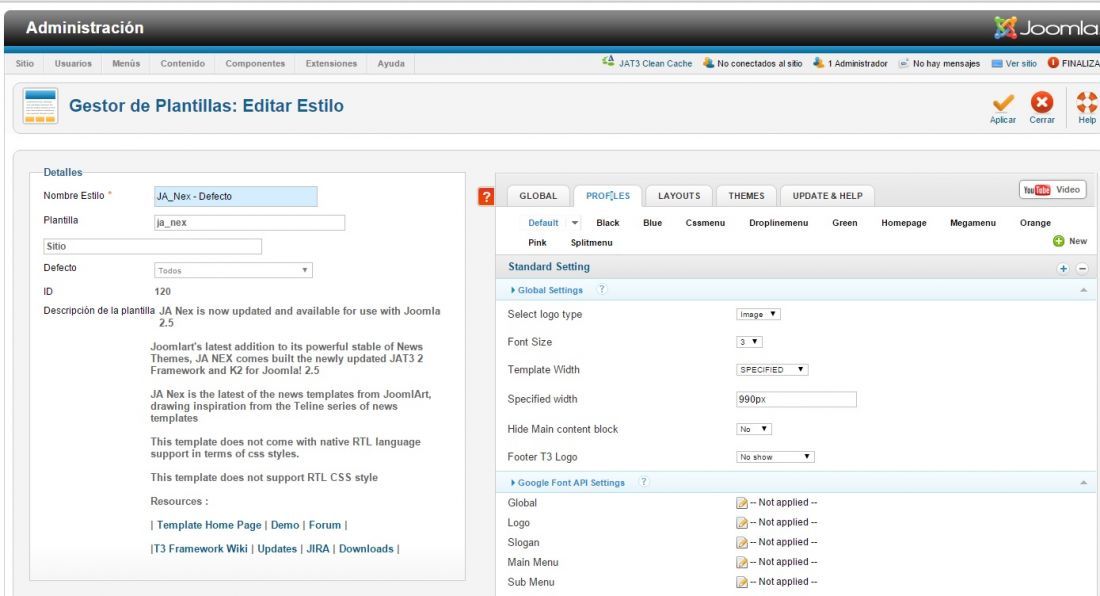Open the JIRA link

(318, 549)
